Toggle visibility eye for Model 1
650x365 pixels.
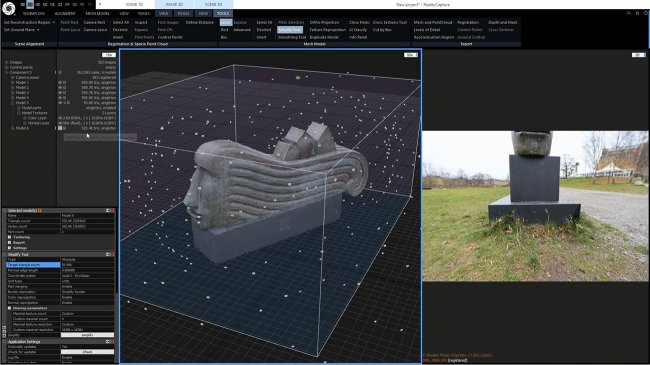tap(60, 83)
